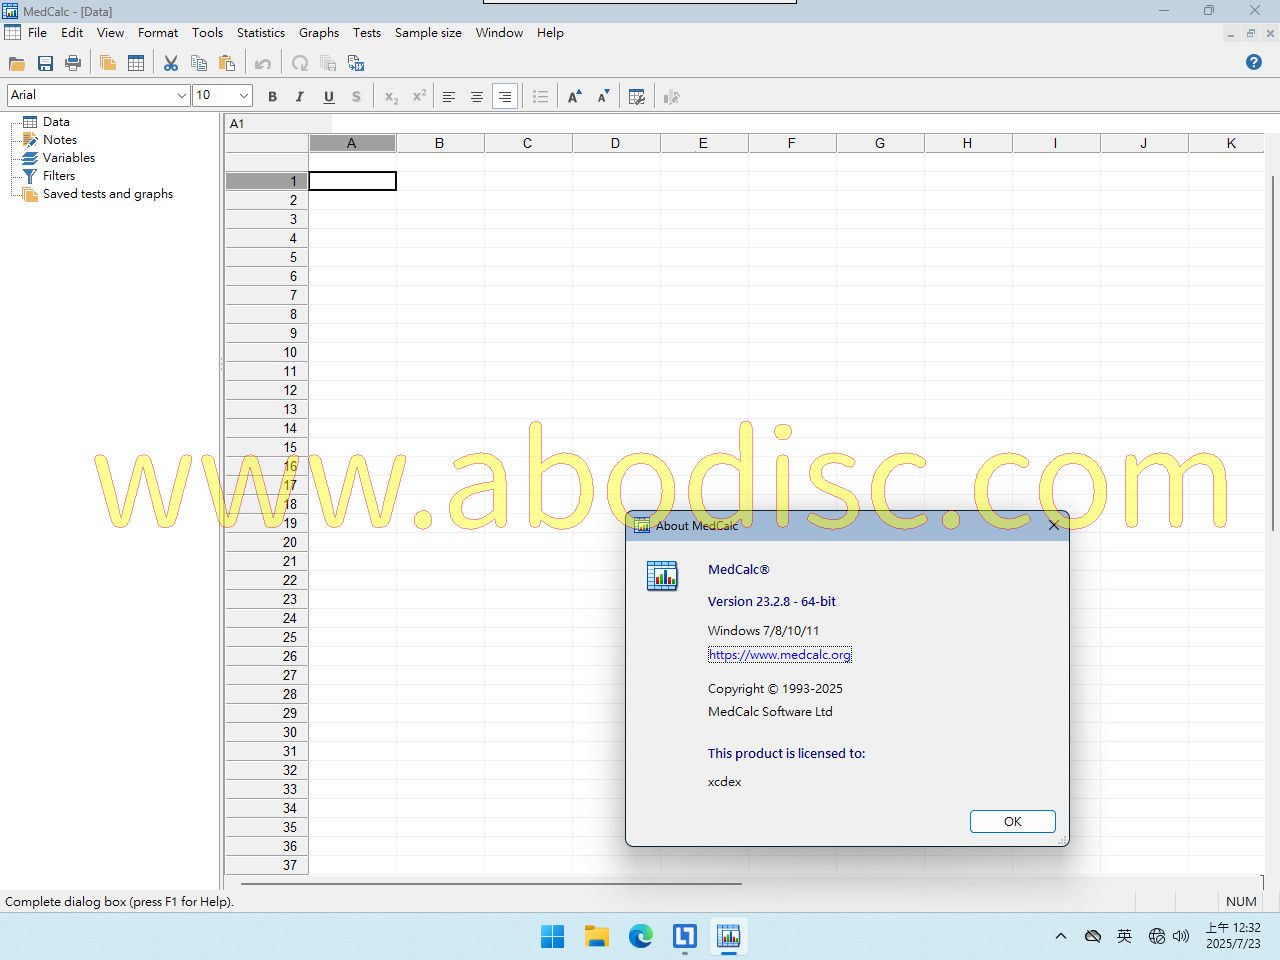Open the Sample size menu

[428, 33]
